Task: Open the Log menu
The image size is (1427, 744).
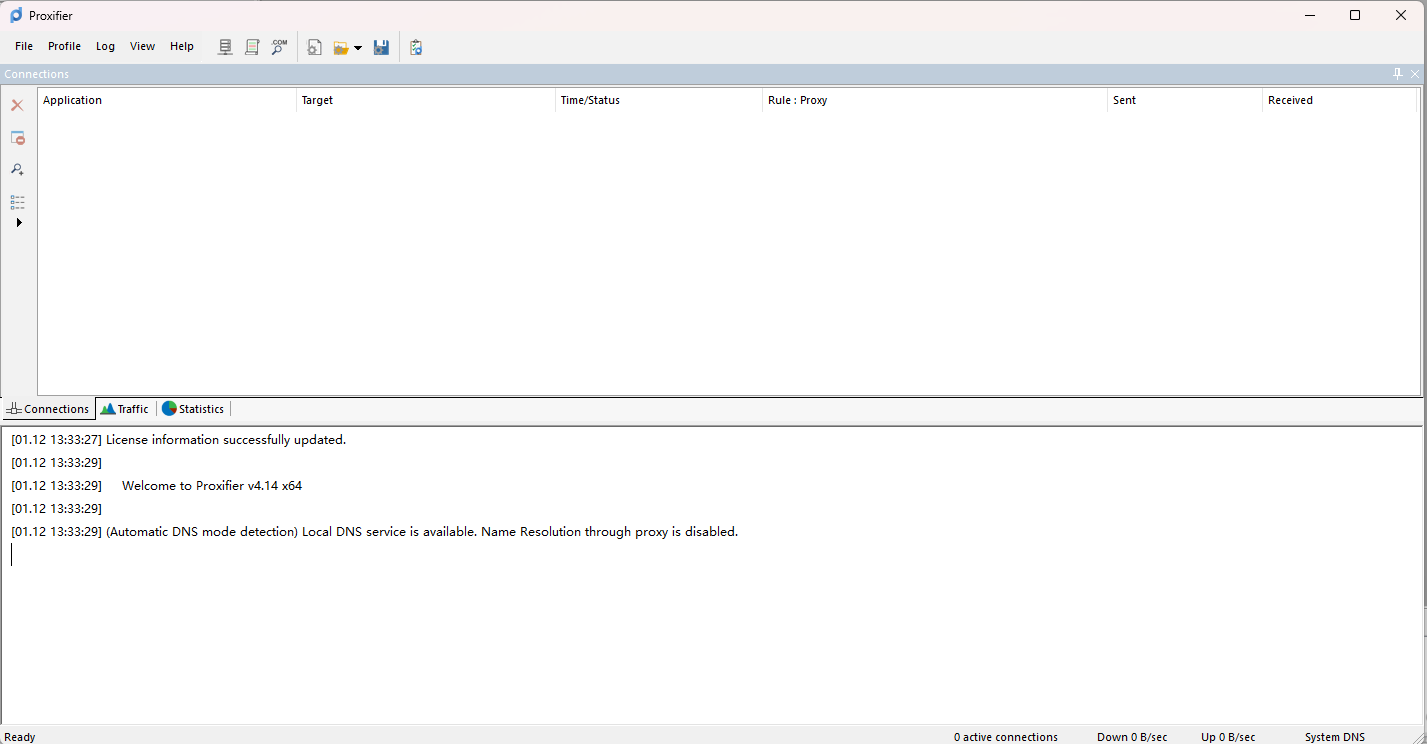Action: 105,46
